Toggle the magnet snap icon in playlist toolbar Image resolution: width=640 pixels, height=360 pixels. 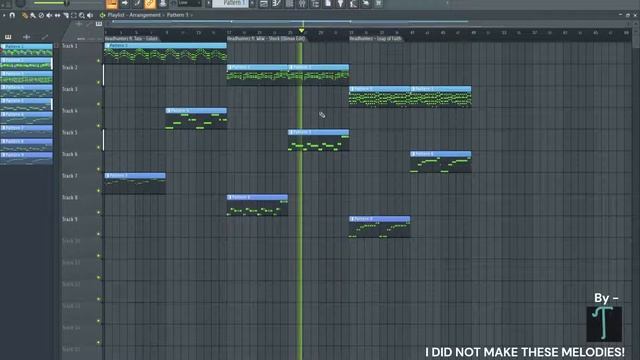click(12, 15)
